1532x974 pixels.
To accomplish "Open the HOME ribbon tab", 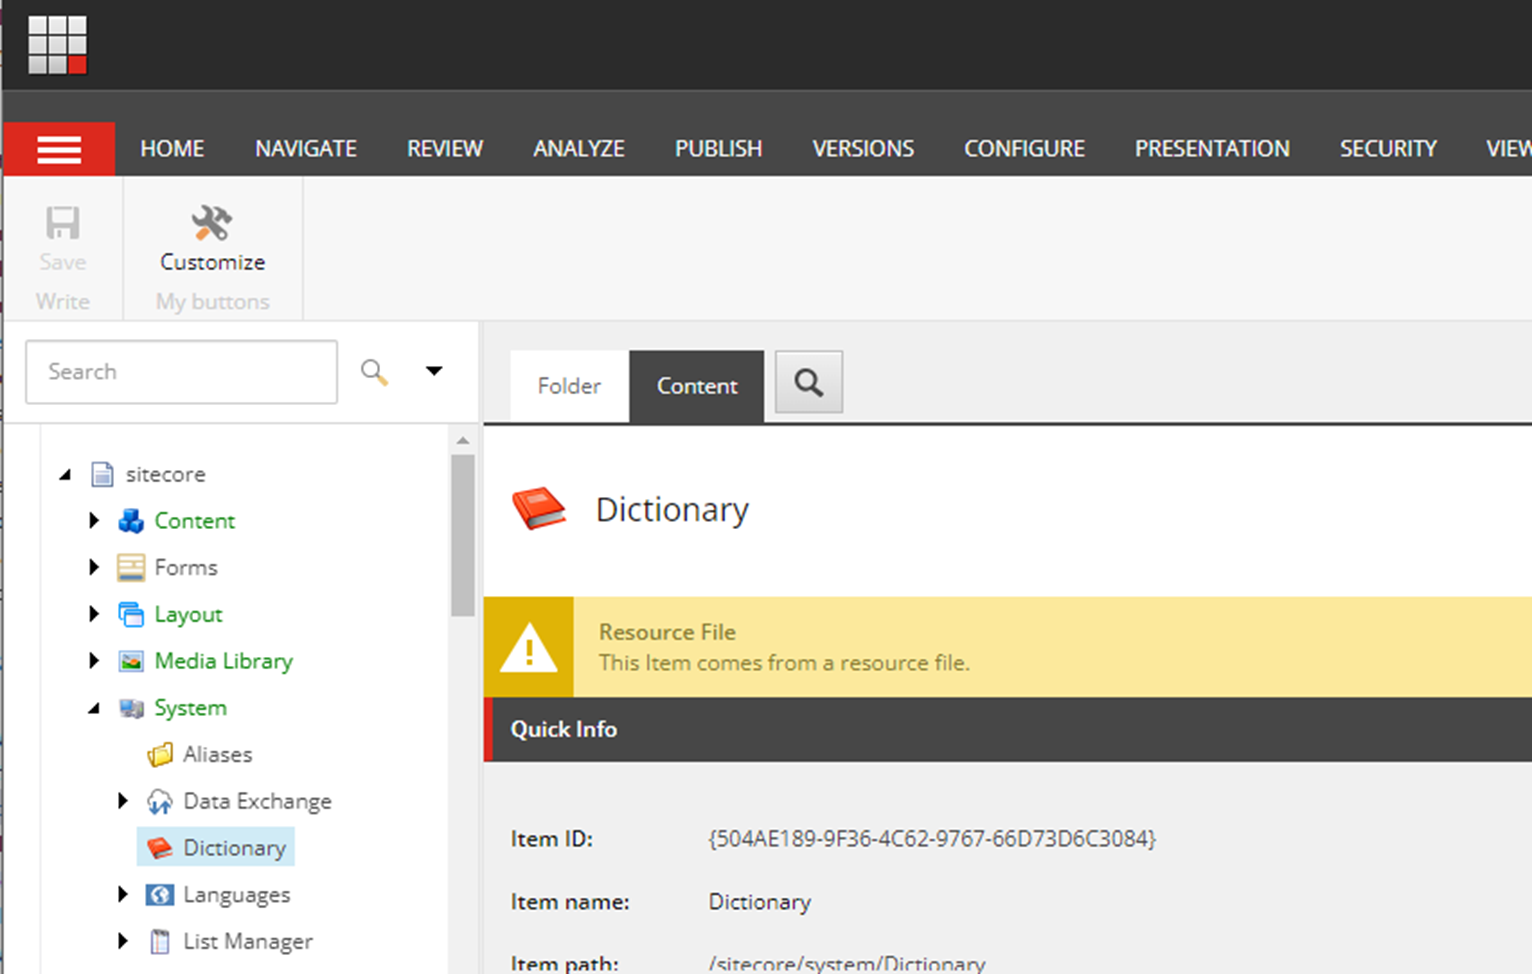I will tap(172, 149).
